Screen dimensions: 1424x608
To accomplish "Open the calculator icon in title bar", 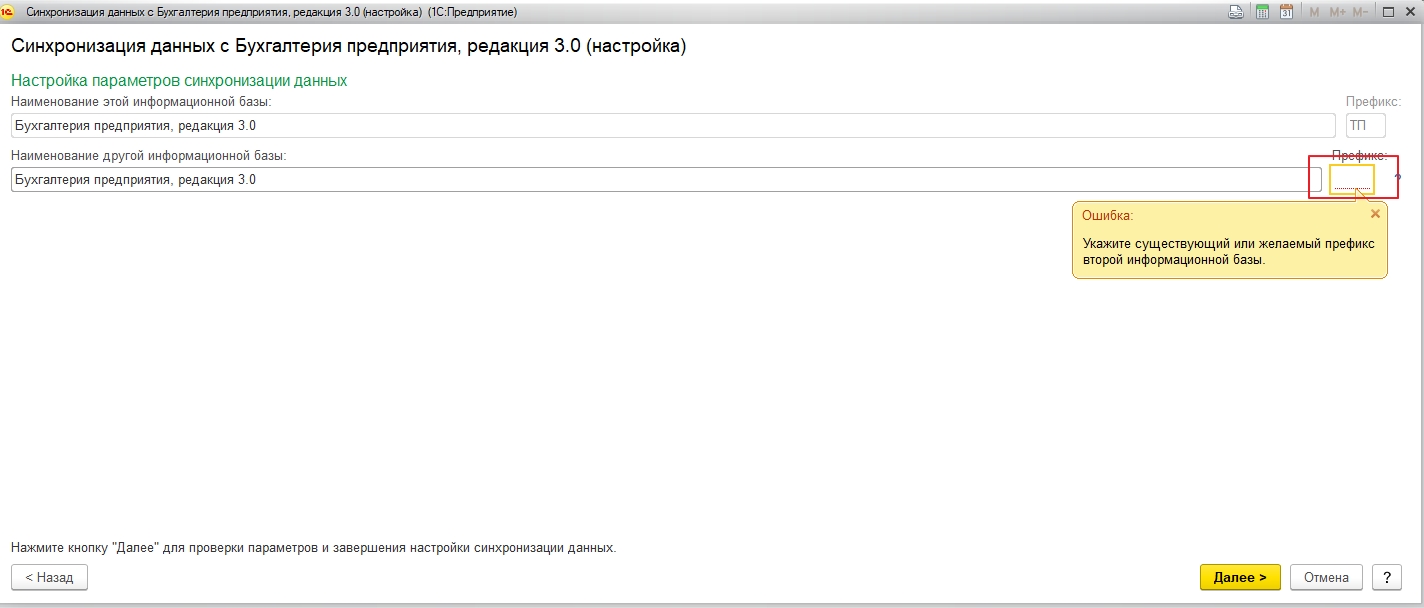I will coord(1263,12).
